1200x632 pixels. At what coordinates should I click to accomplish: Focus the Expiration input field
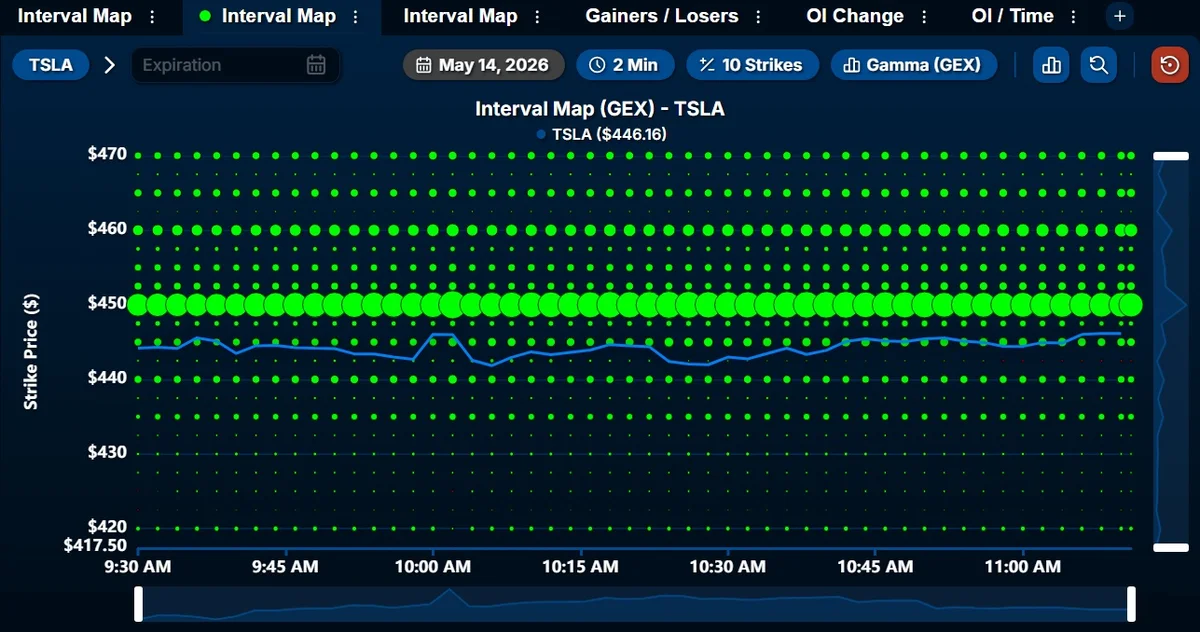(x=236, y=65)
